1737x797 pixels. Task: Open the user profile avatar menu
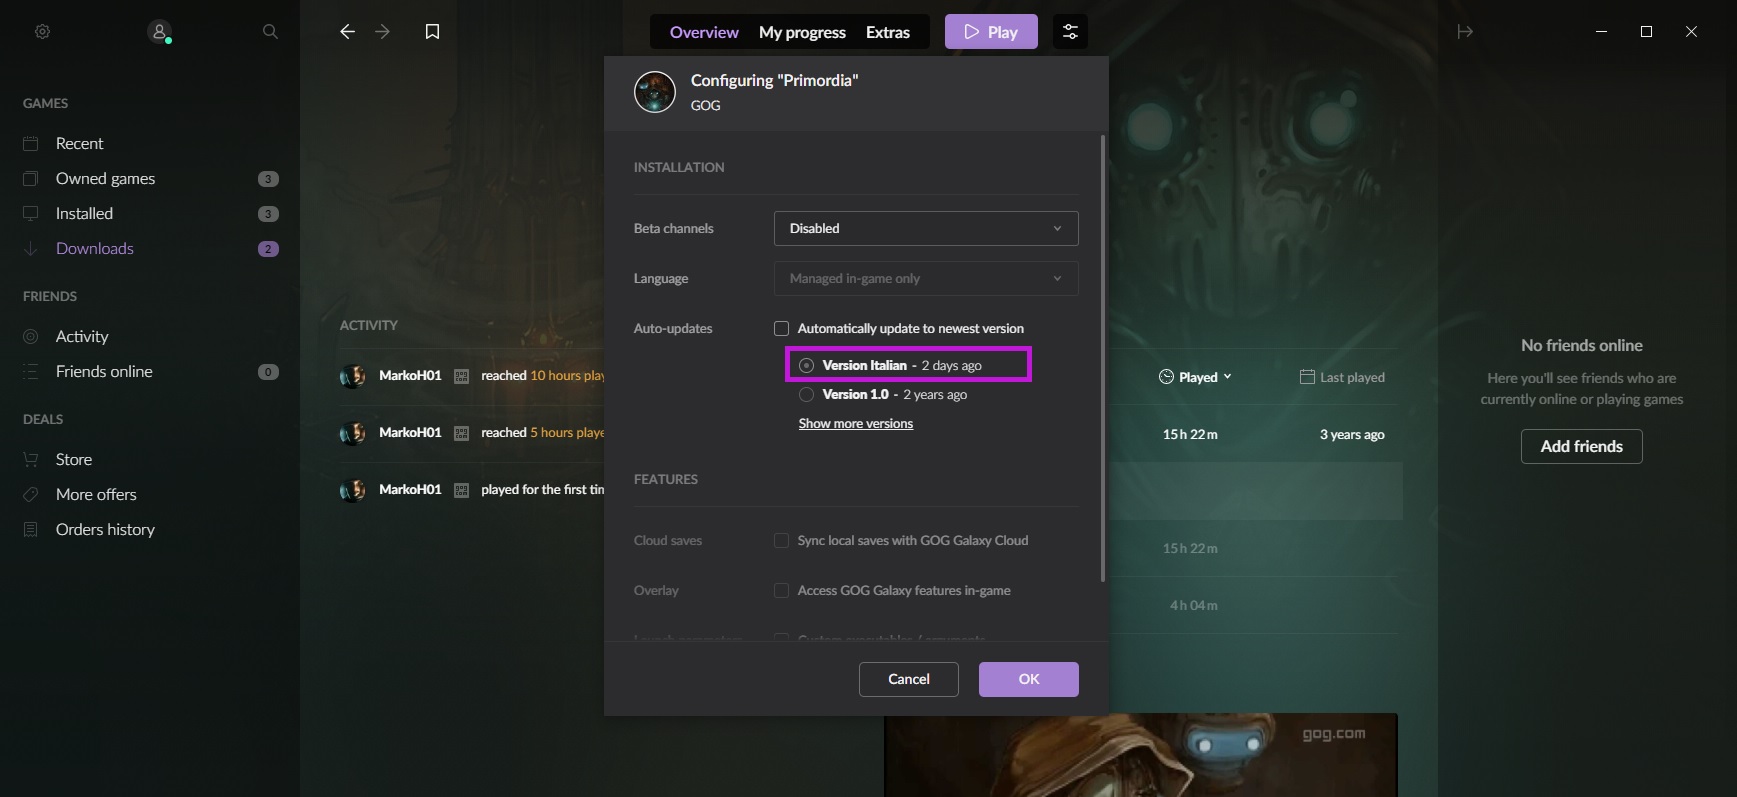point(160,32)
